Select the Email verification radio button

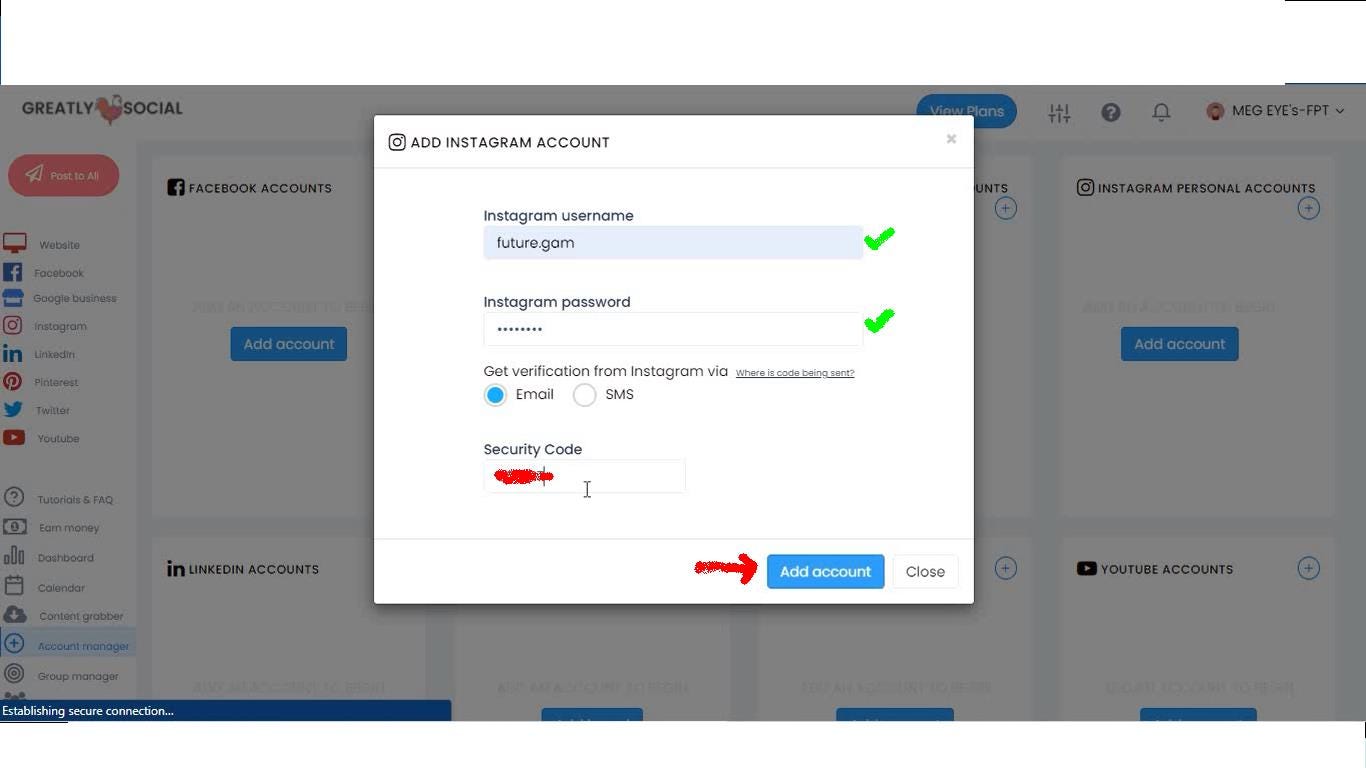click(x=495, y=395)
